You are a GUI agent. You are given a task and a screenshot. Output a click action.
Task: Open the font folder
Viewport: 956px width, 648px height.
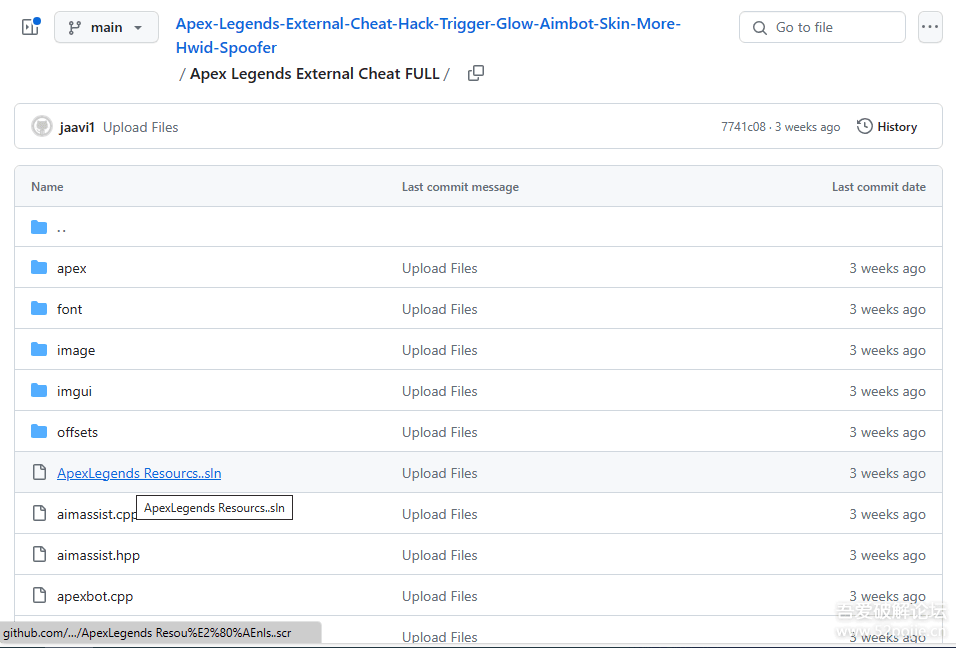click(x=69, y=309)
